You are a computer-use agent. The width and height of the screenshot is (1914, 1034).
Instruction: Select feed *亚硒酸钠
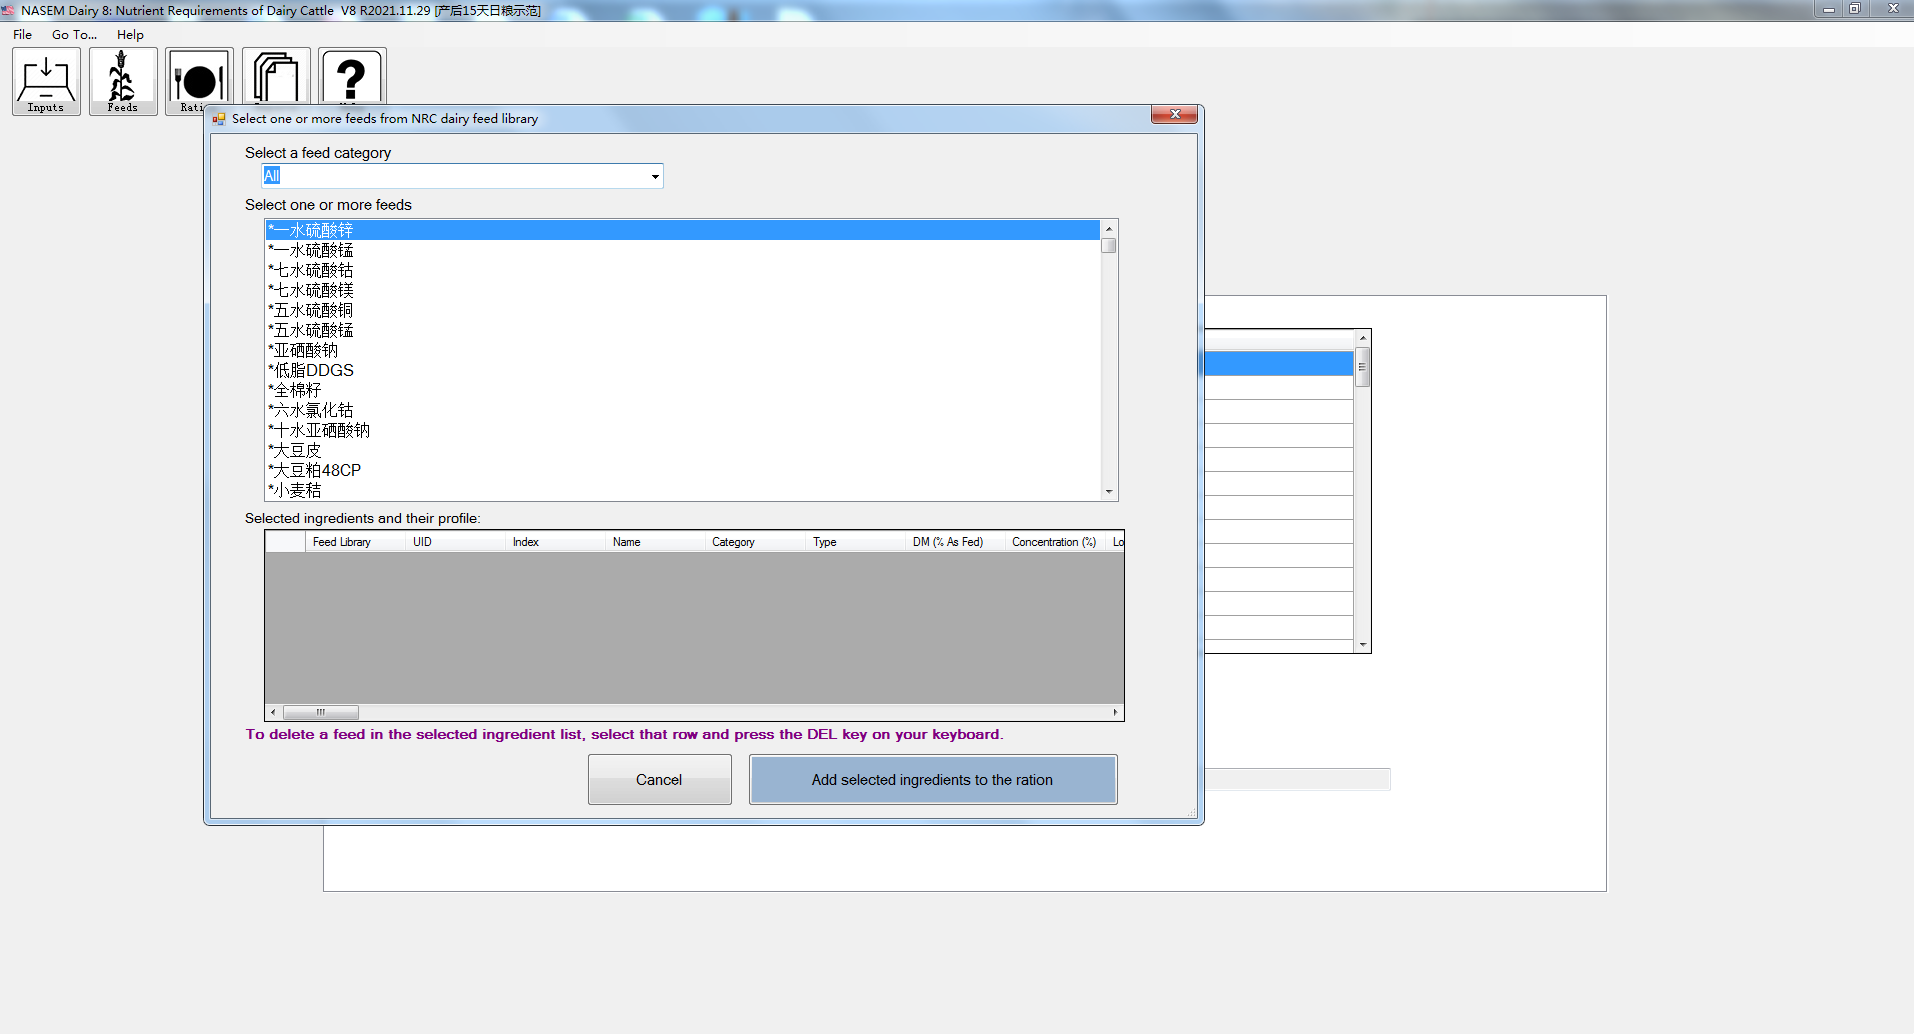pos(682,350)
